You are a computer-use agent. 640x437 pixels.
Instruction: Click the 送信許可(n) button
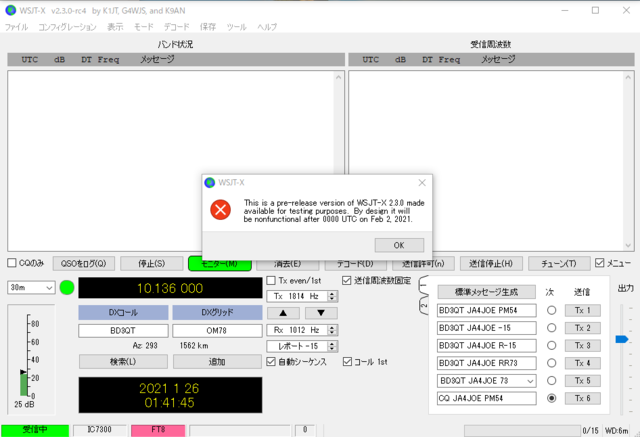423,264
